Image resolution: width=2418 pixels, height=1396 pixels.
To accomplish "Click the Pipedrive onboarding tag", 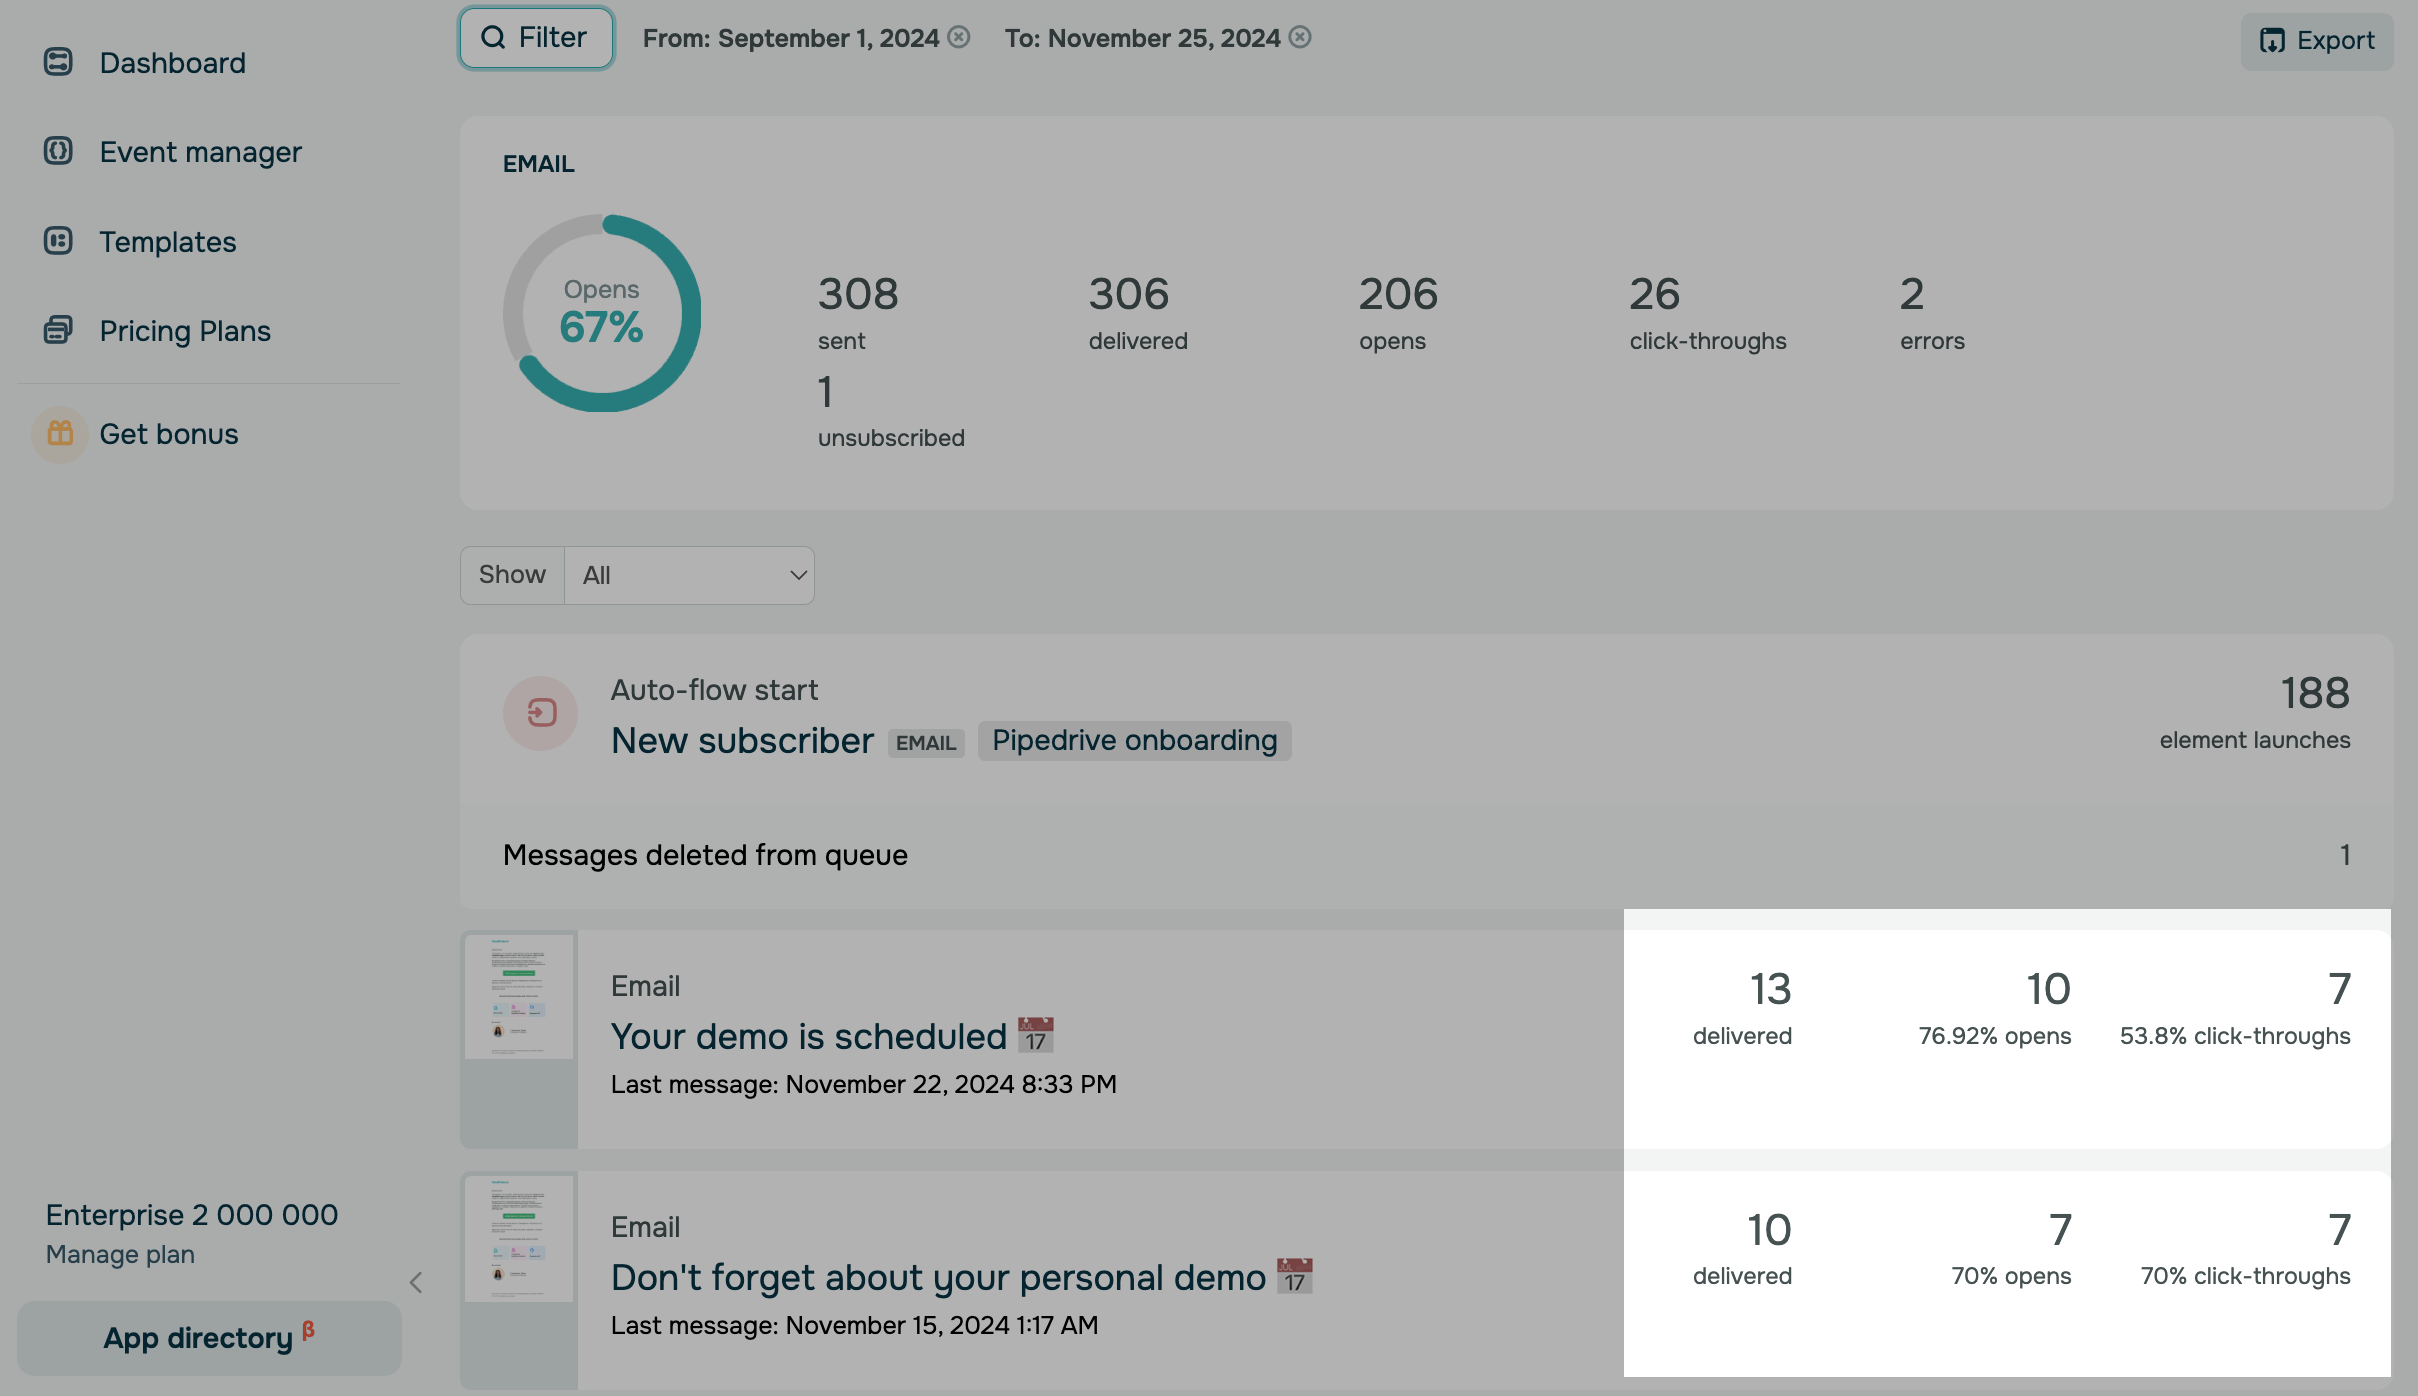I will [1134, 741].
